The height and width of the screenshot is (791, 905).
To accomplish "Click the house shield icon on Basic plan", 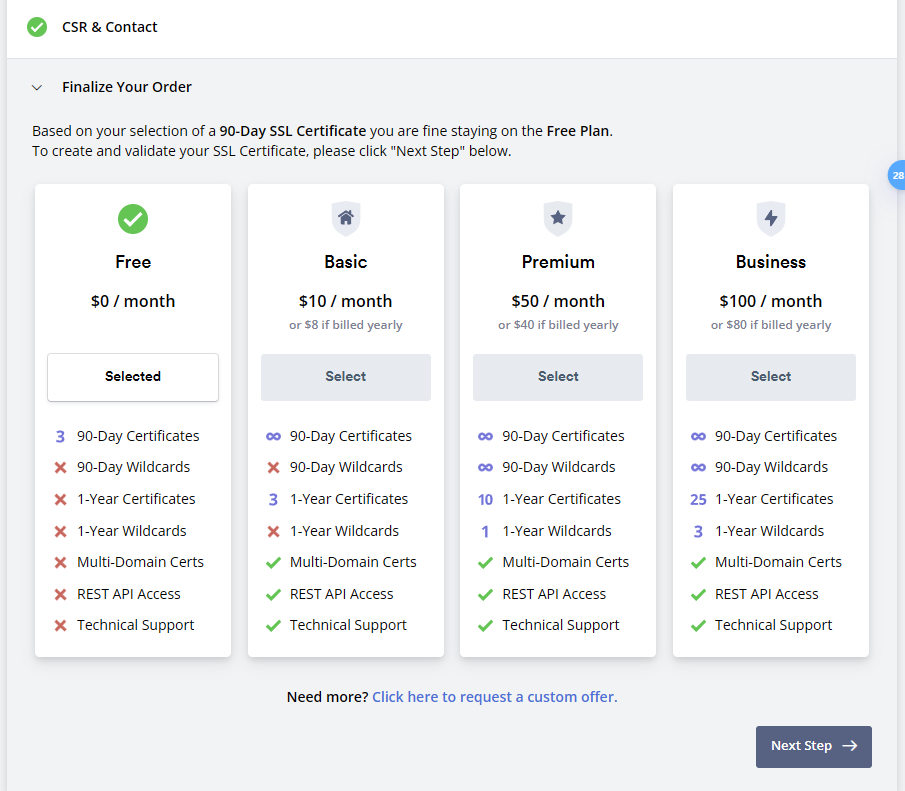I will coord(346,218).
